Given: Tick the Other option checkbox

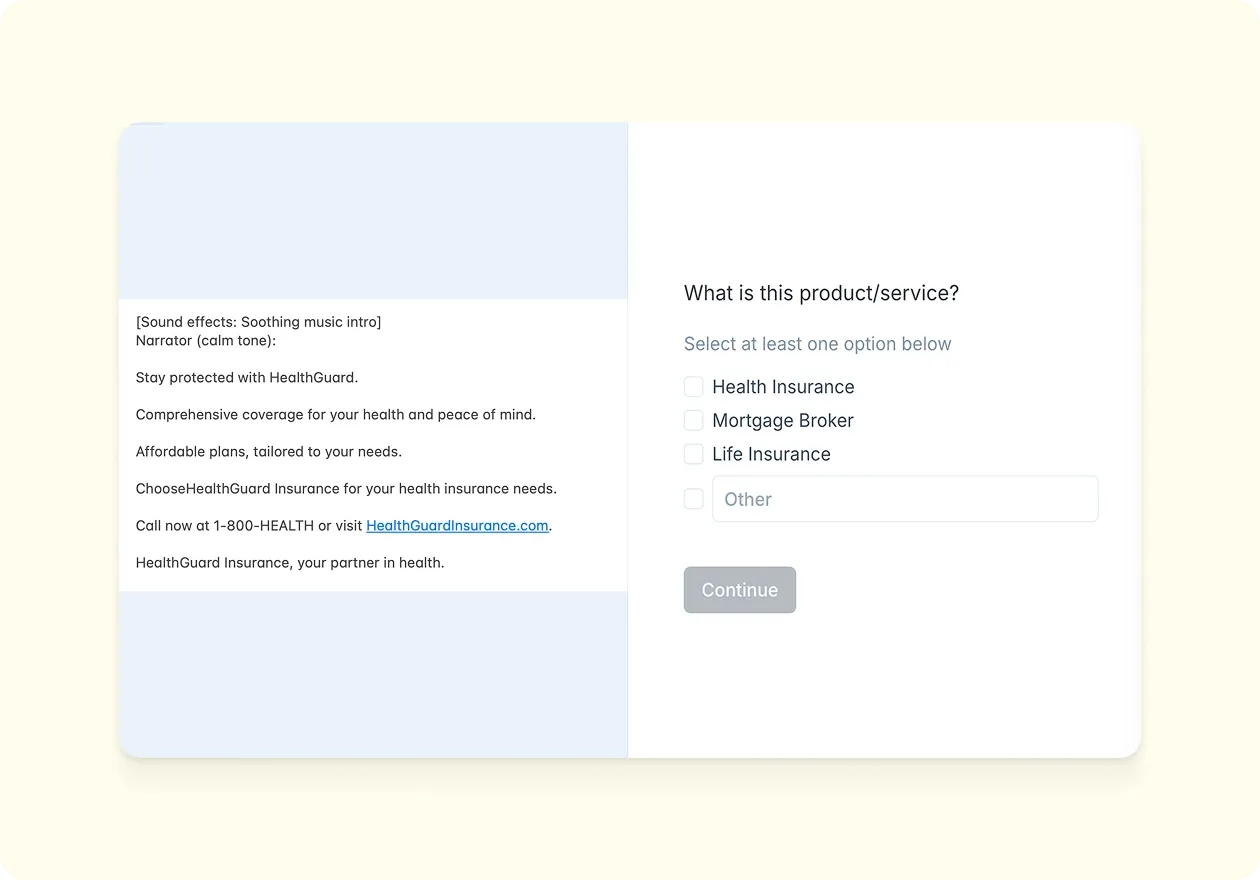Looking at the screenshot, I should [x=693, y=498].
